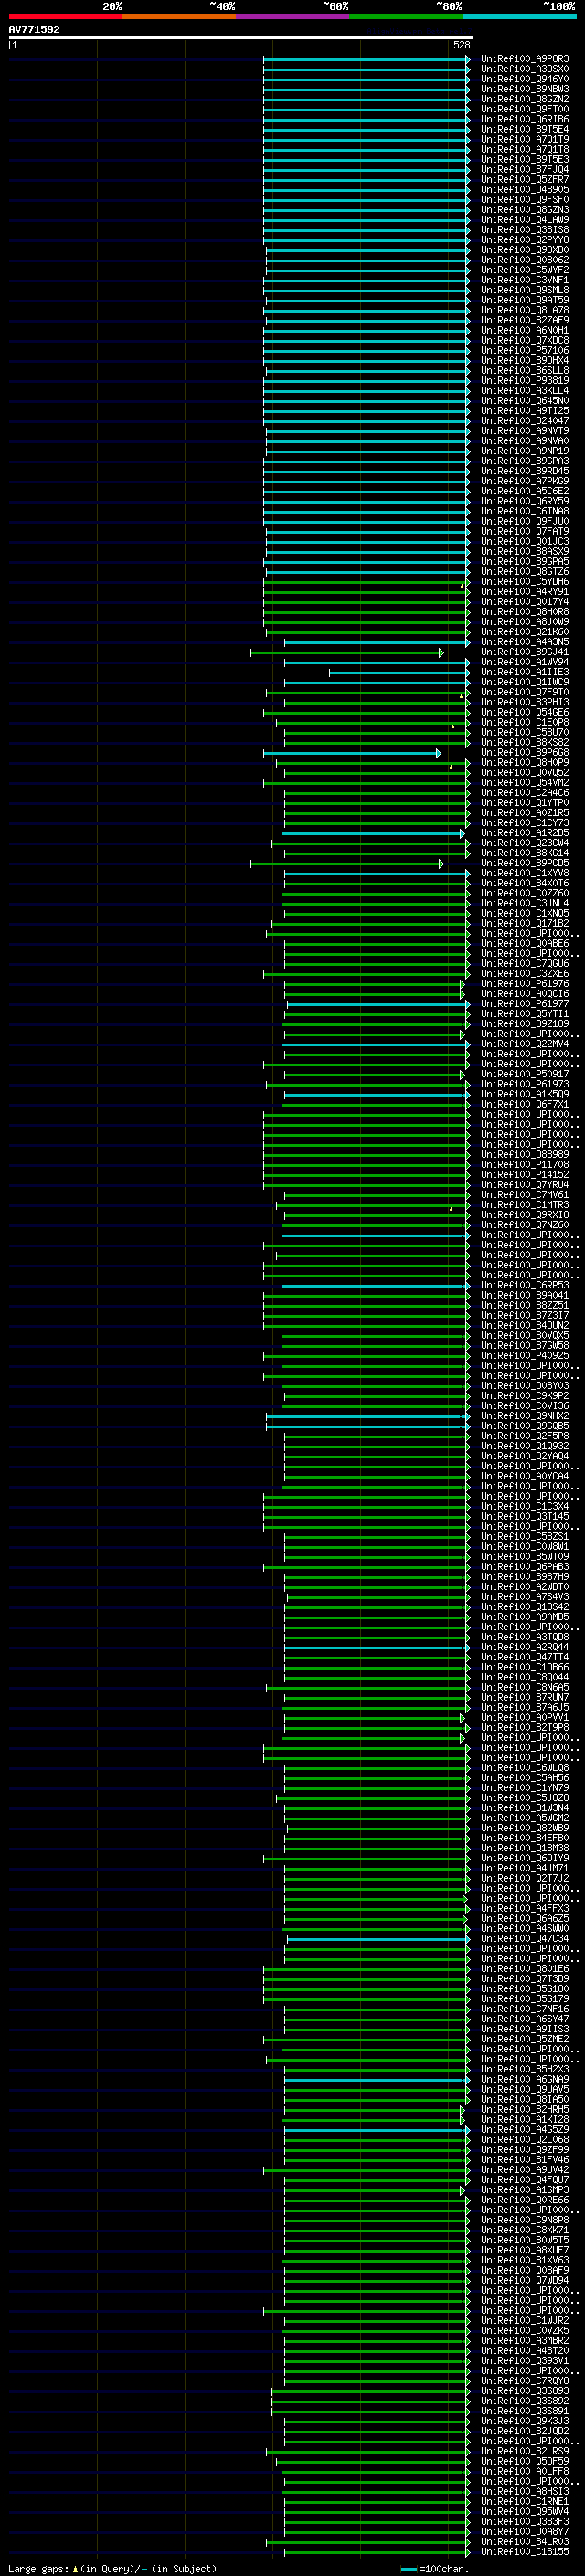
Task: Click the cyan ~100% identity legend segment
Action: click(520, 16)
